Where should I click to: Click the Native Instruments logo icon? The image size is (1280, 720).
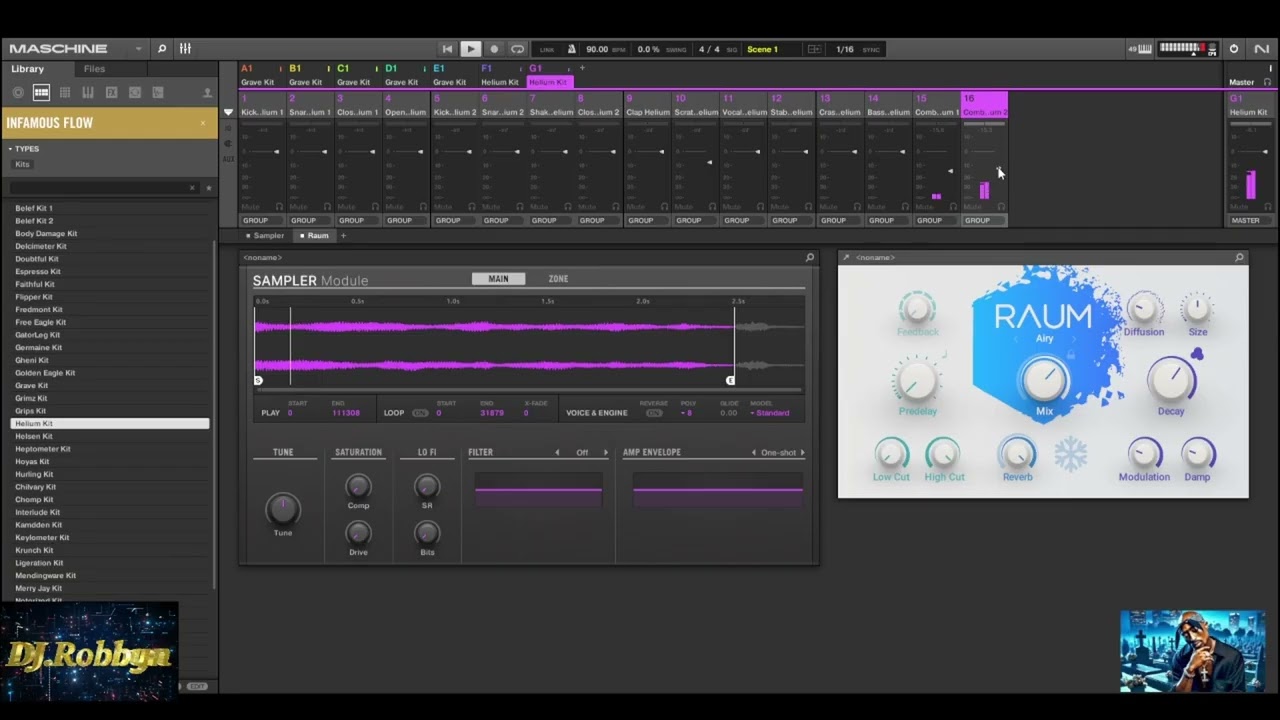pyautogui.click(x=1261, y=49)
